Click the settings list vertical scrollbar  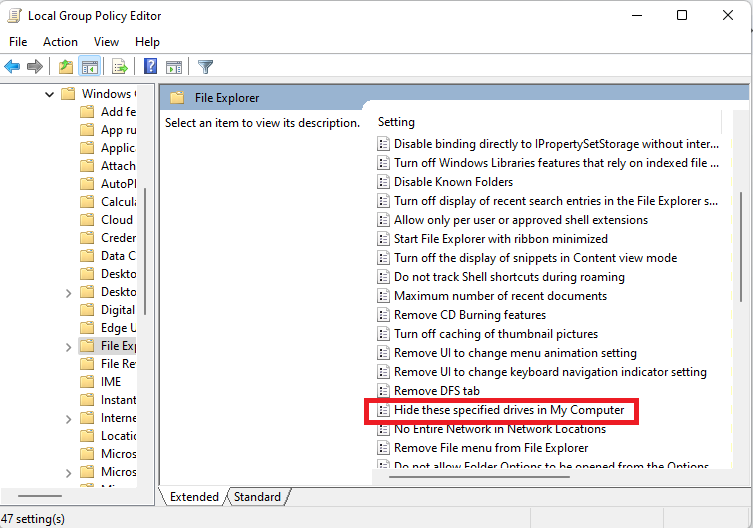(741, 246)
